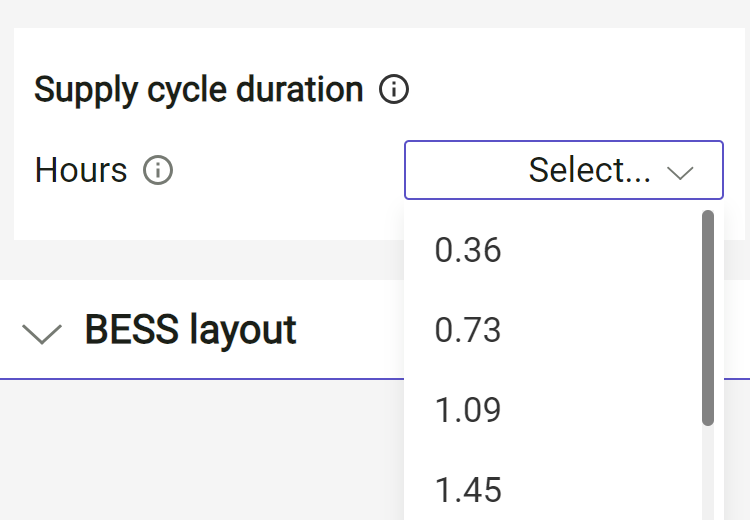Click the down arrow in Hours dropdown
The width and height of the screenshot is (750, 520).
tap(680, 172)
